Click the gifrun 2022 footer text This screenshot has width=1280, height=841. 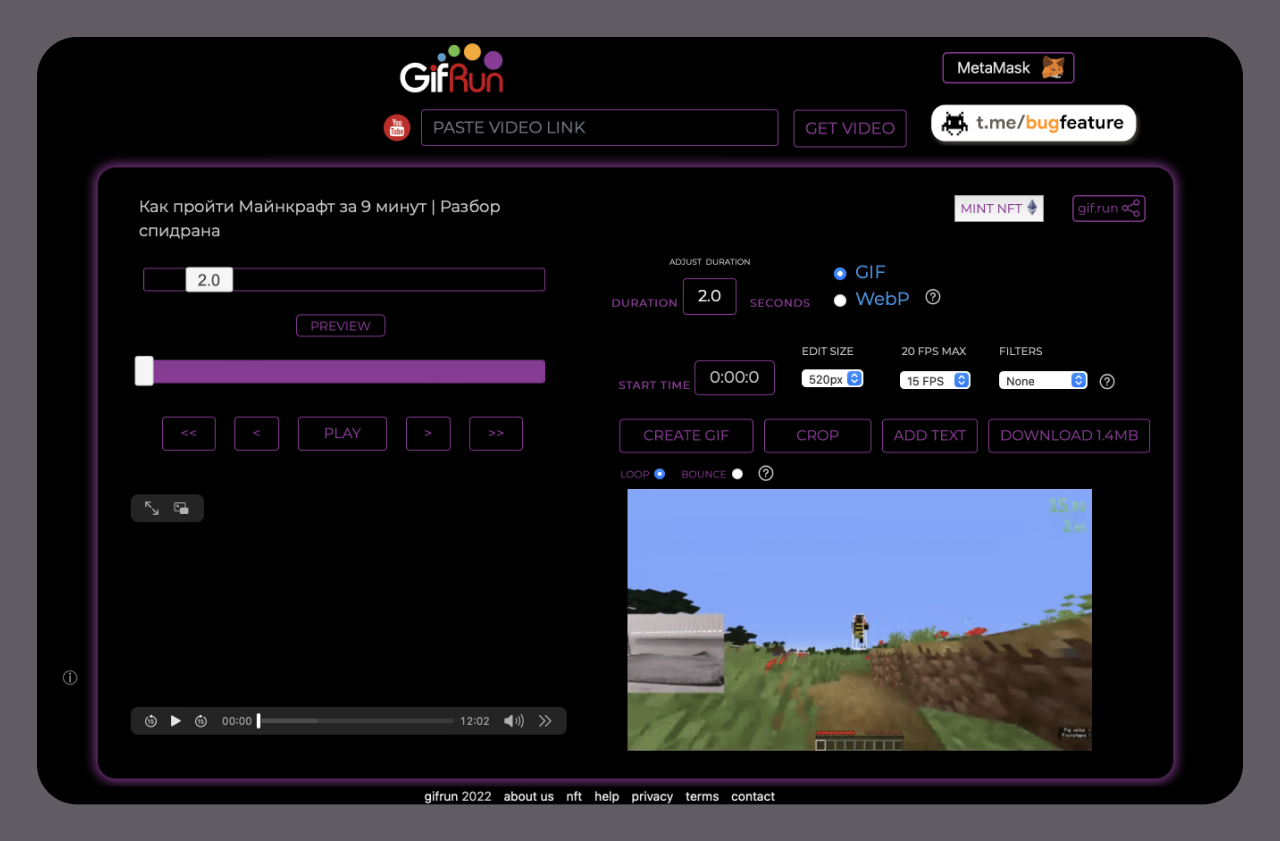[458, 797]
